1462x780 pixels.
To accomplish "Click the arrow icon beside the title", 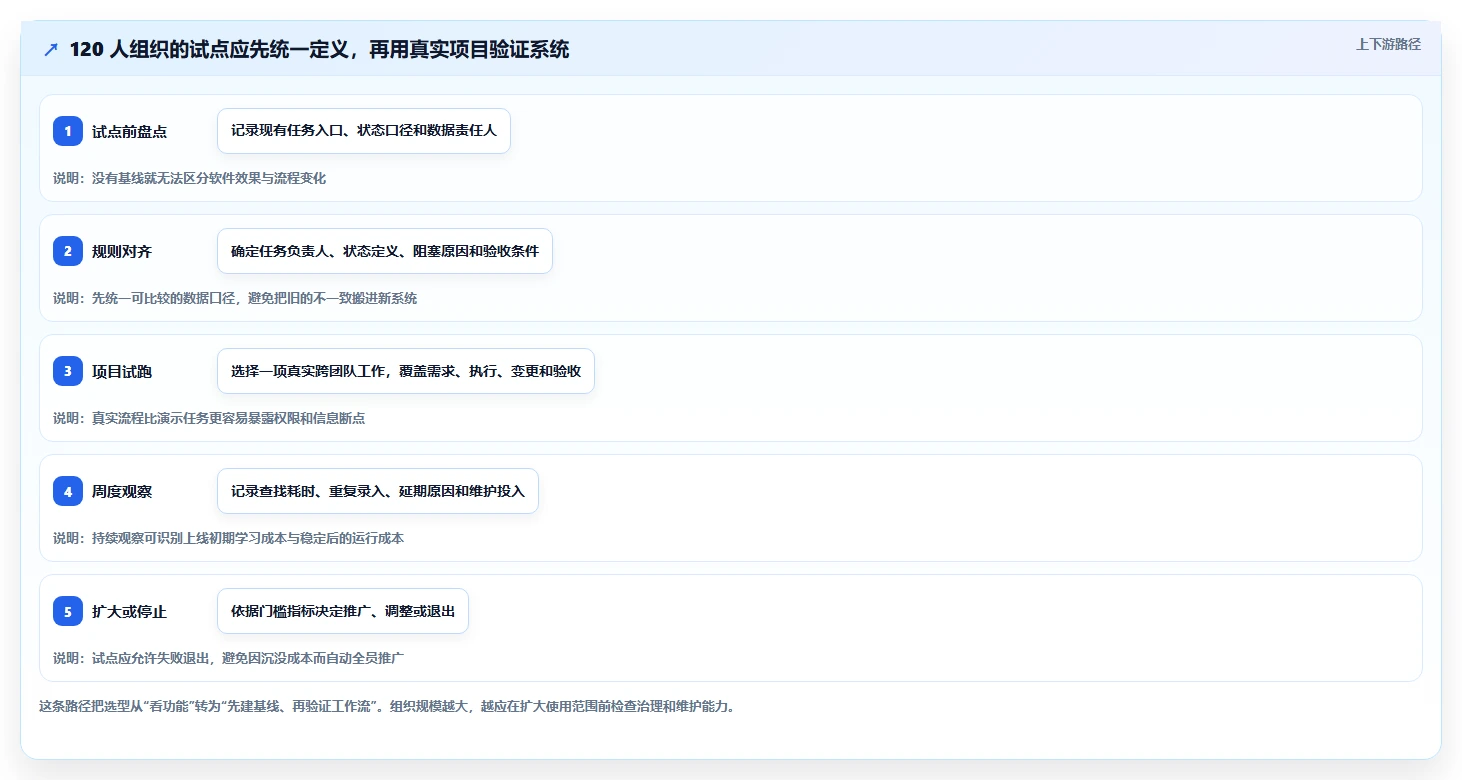I will 51,50.
